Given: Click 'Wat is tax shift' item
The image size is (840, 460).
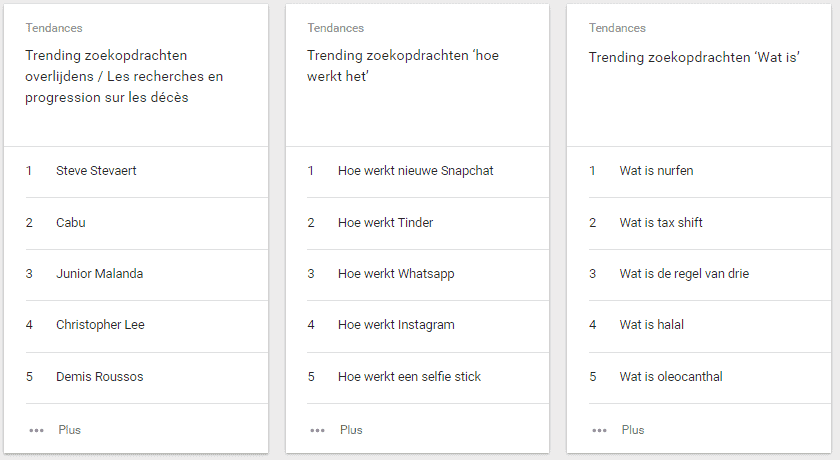Looking at the screenshot, I should point(661,223).
